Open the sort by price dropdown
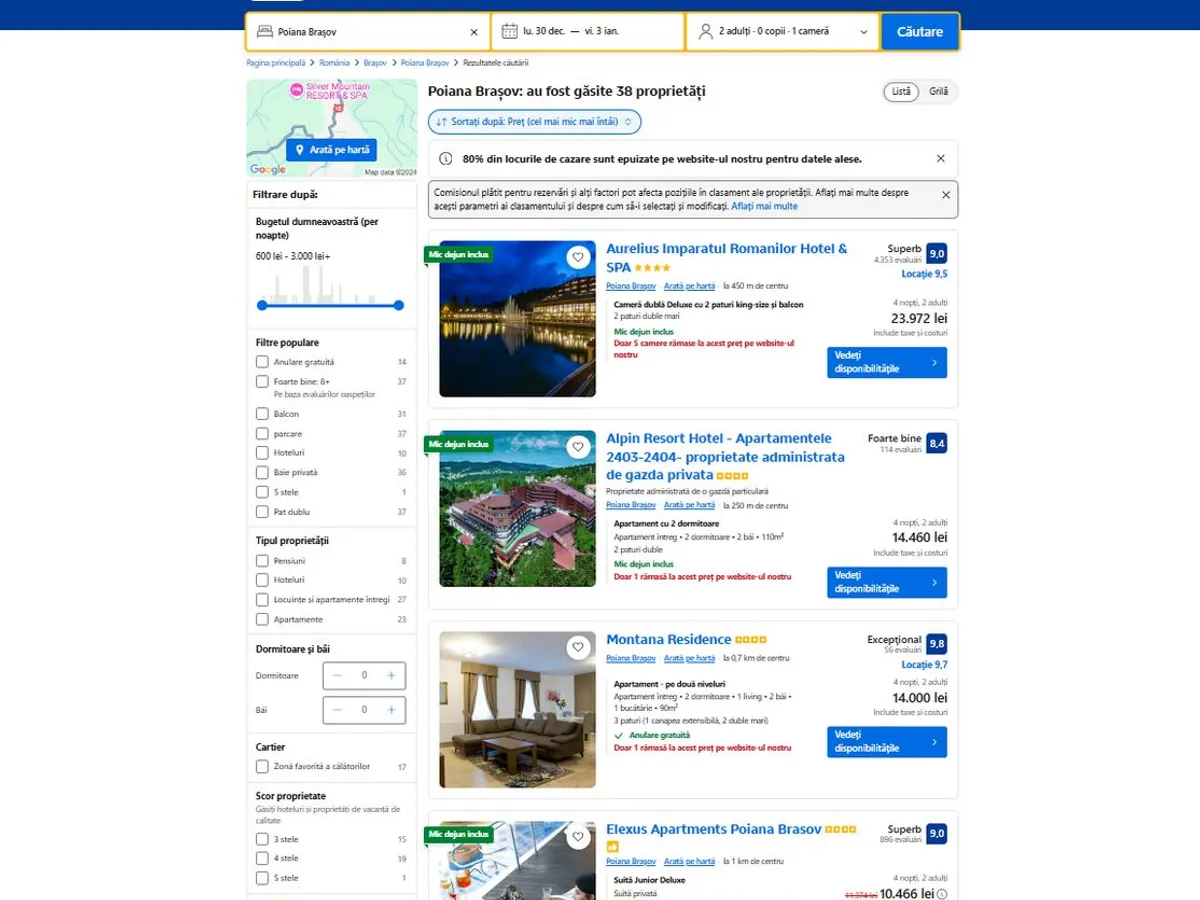The image size is (1200, 900). click(534, 122)
